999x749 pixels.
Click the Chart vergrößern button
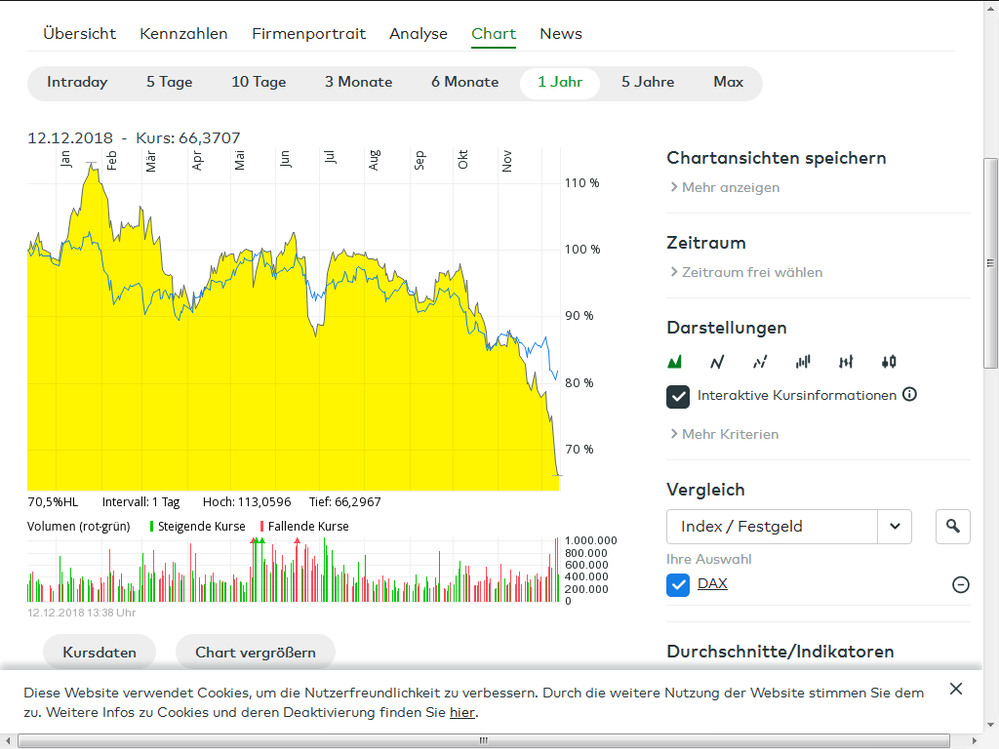coord(255,652)
